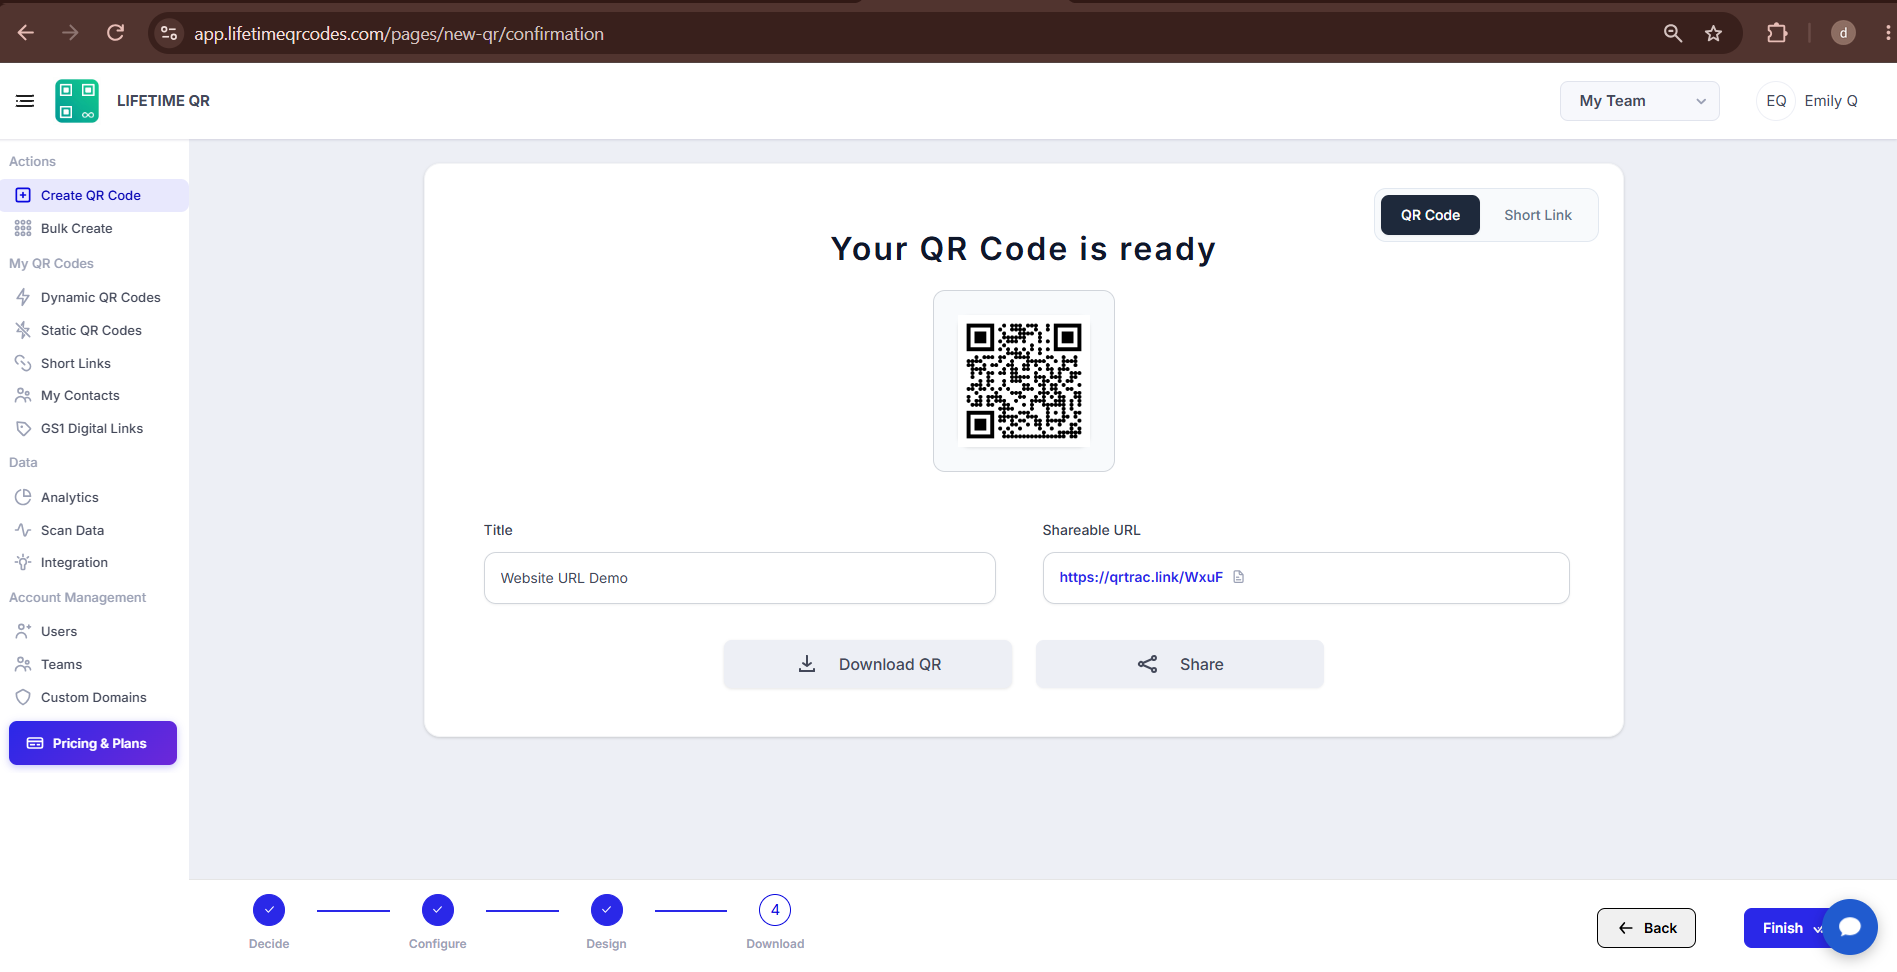This screenshot has width=1897, height=972.
Task: View site information icon in address bar
Action: [169, 33]
